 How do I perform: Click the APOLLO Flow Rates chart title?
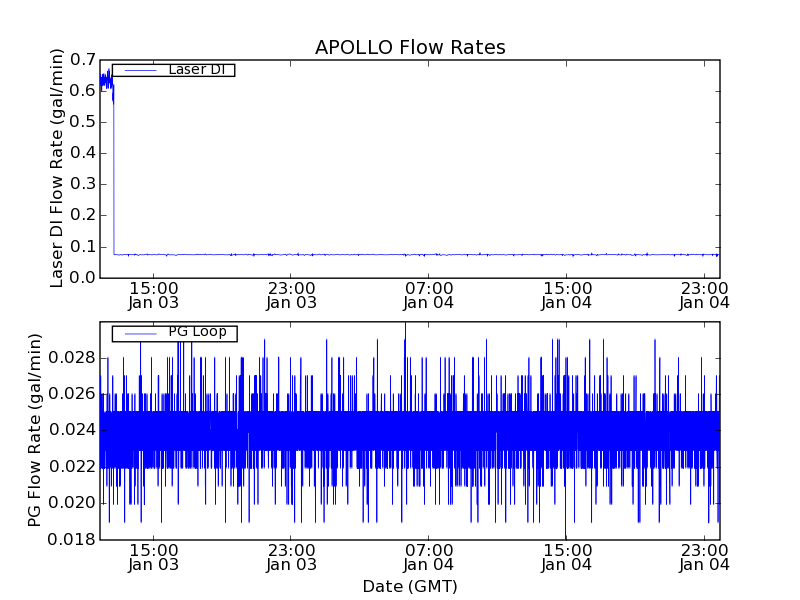[x=410, y=48]
